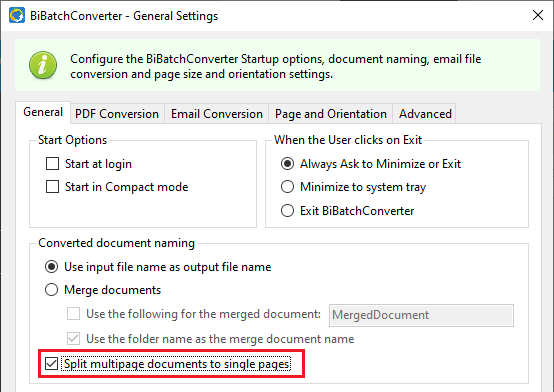Click the BiBatchConverter app icon in title bar

[x=17, y=16]
